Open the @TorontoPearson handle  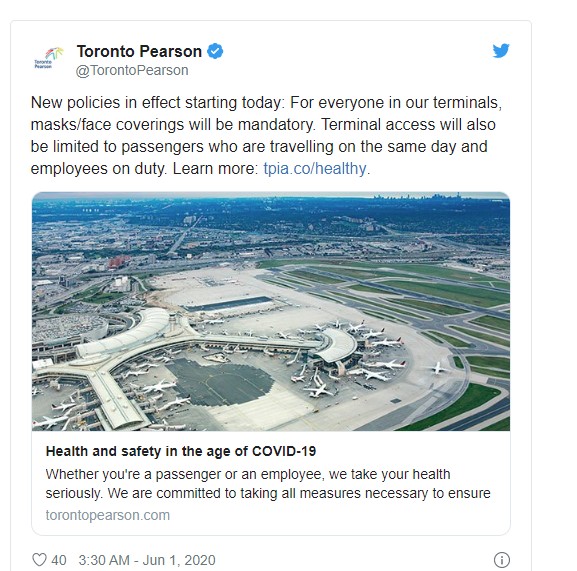(x=132, y=70)
